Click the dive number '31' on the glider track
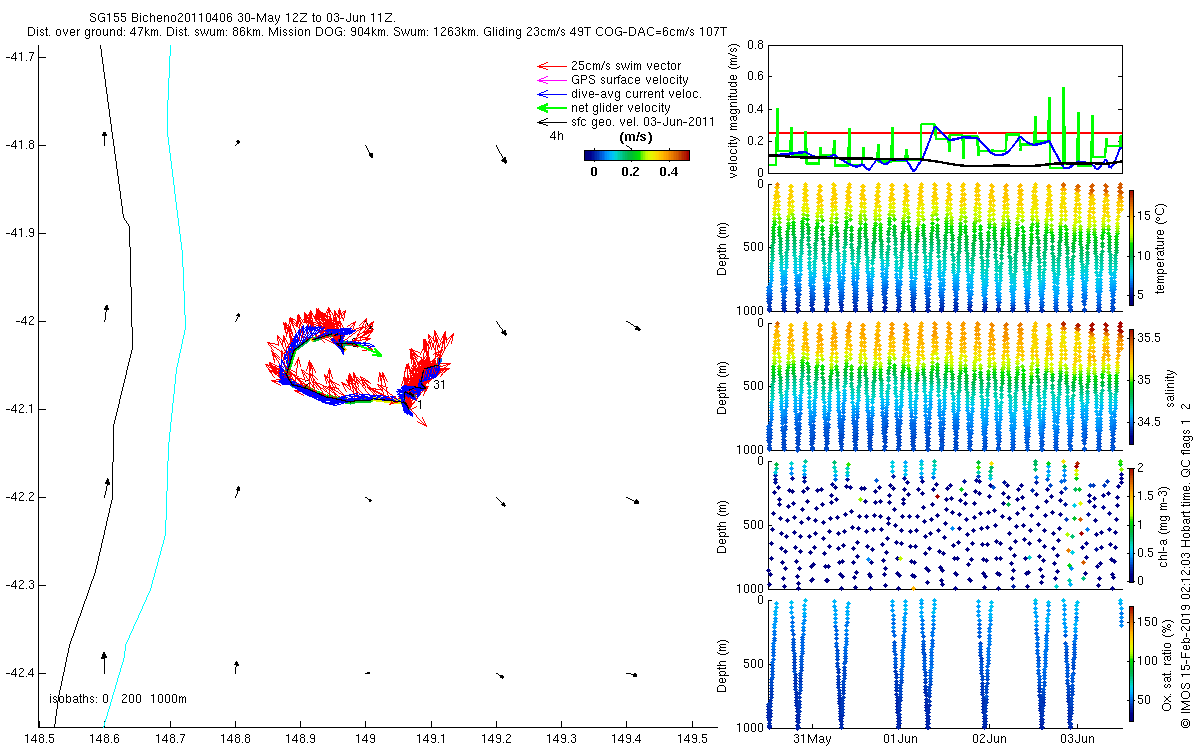This screenshot has height=750, width=1200. 440,384
